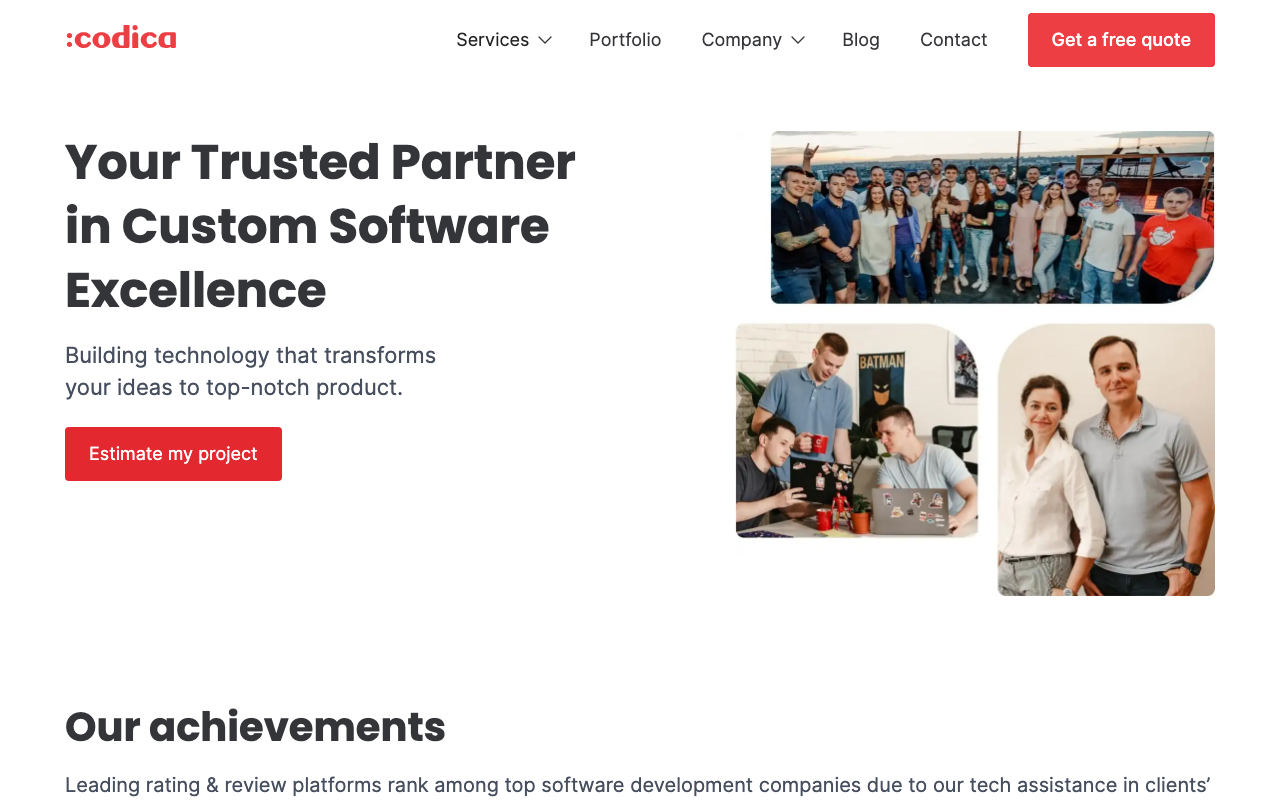Open the photo with Batman poster
1280x800 pixels.
[857, 430]
